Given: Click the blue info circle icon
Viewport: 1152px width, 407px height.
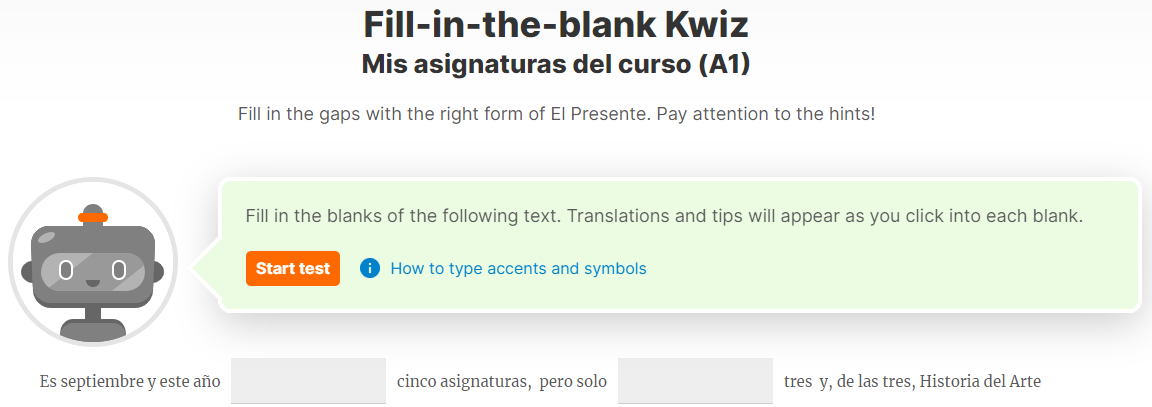Looking at the screenshot, I should (x=370, y=268).
